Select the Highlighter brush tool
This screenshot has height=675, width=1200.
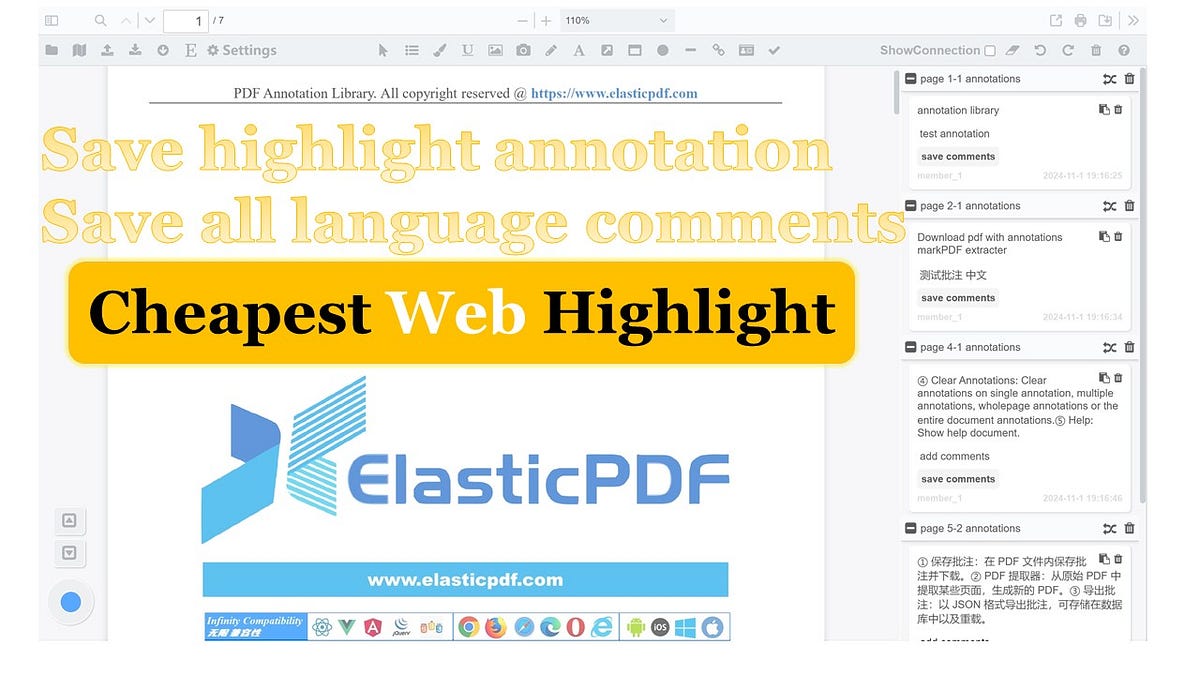point(439,50)
